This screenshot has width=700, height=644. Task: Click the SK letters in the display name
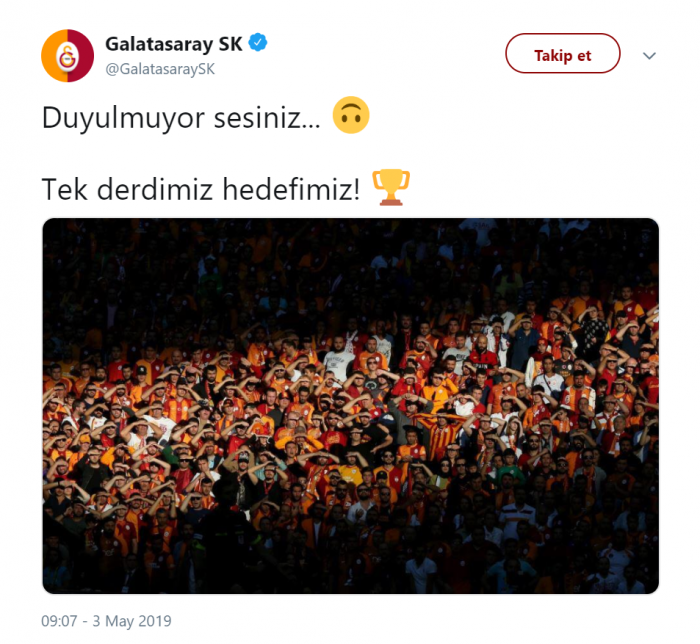(x=230, y=44)
